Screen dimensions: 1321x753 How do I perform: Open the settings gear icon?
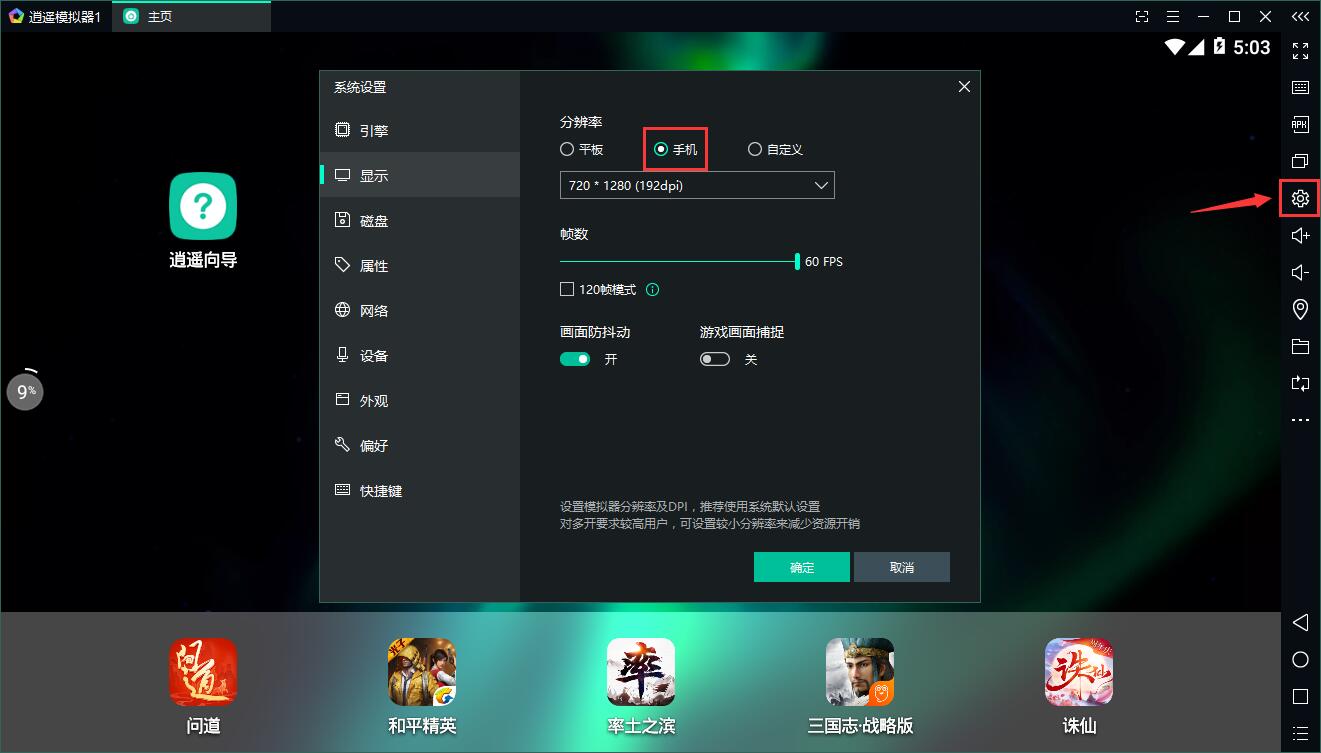tap(1300, 198)
